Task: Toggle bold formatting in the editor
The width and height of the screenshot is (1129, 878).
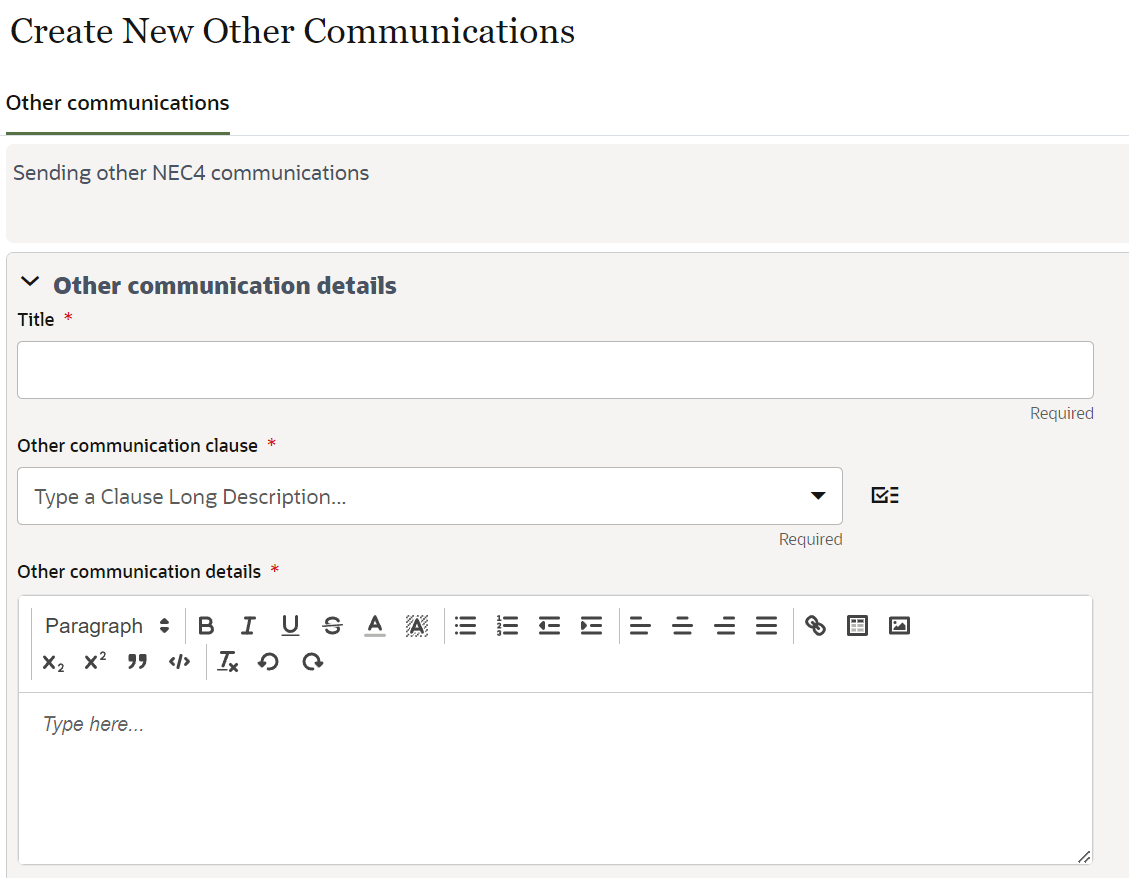Action: (207, 625)
